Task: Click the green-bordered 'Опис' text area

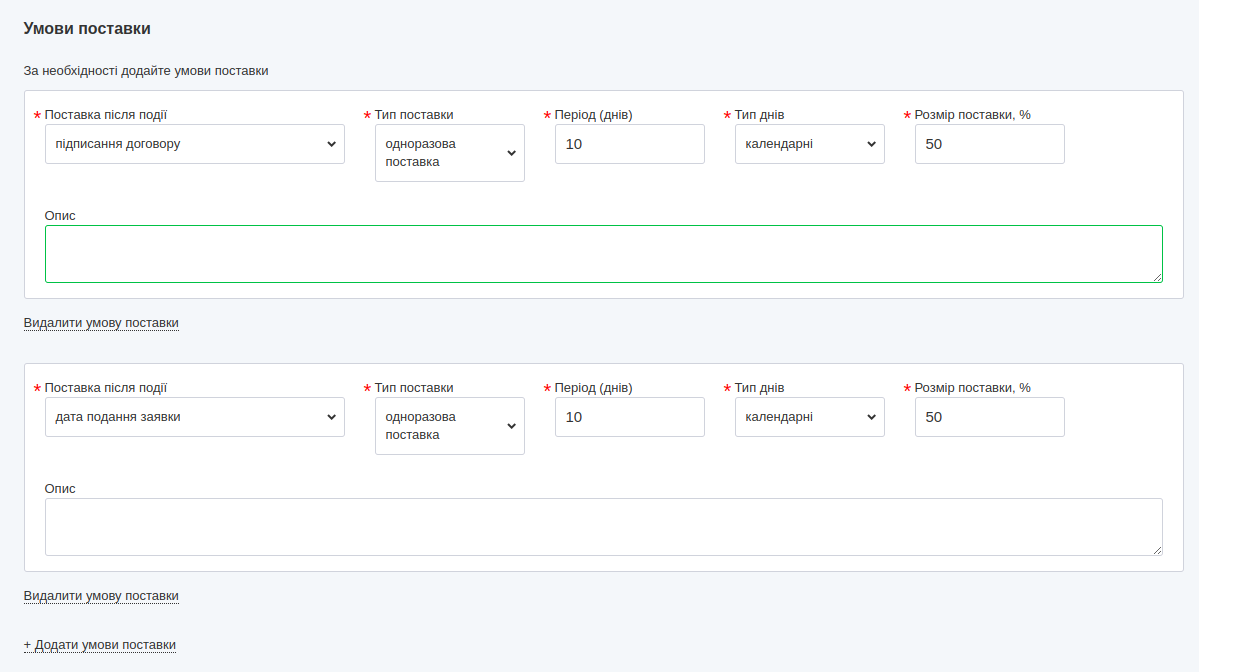Action: coord(603,254)
